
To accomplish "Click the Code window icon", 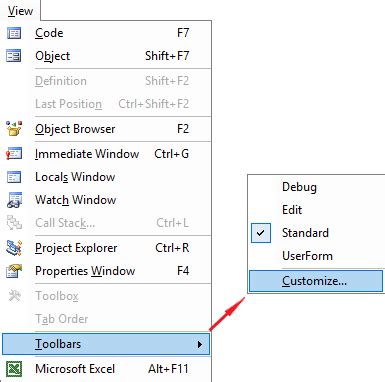I will click(14, 33).
